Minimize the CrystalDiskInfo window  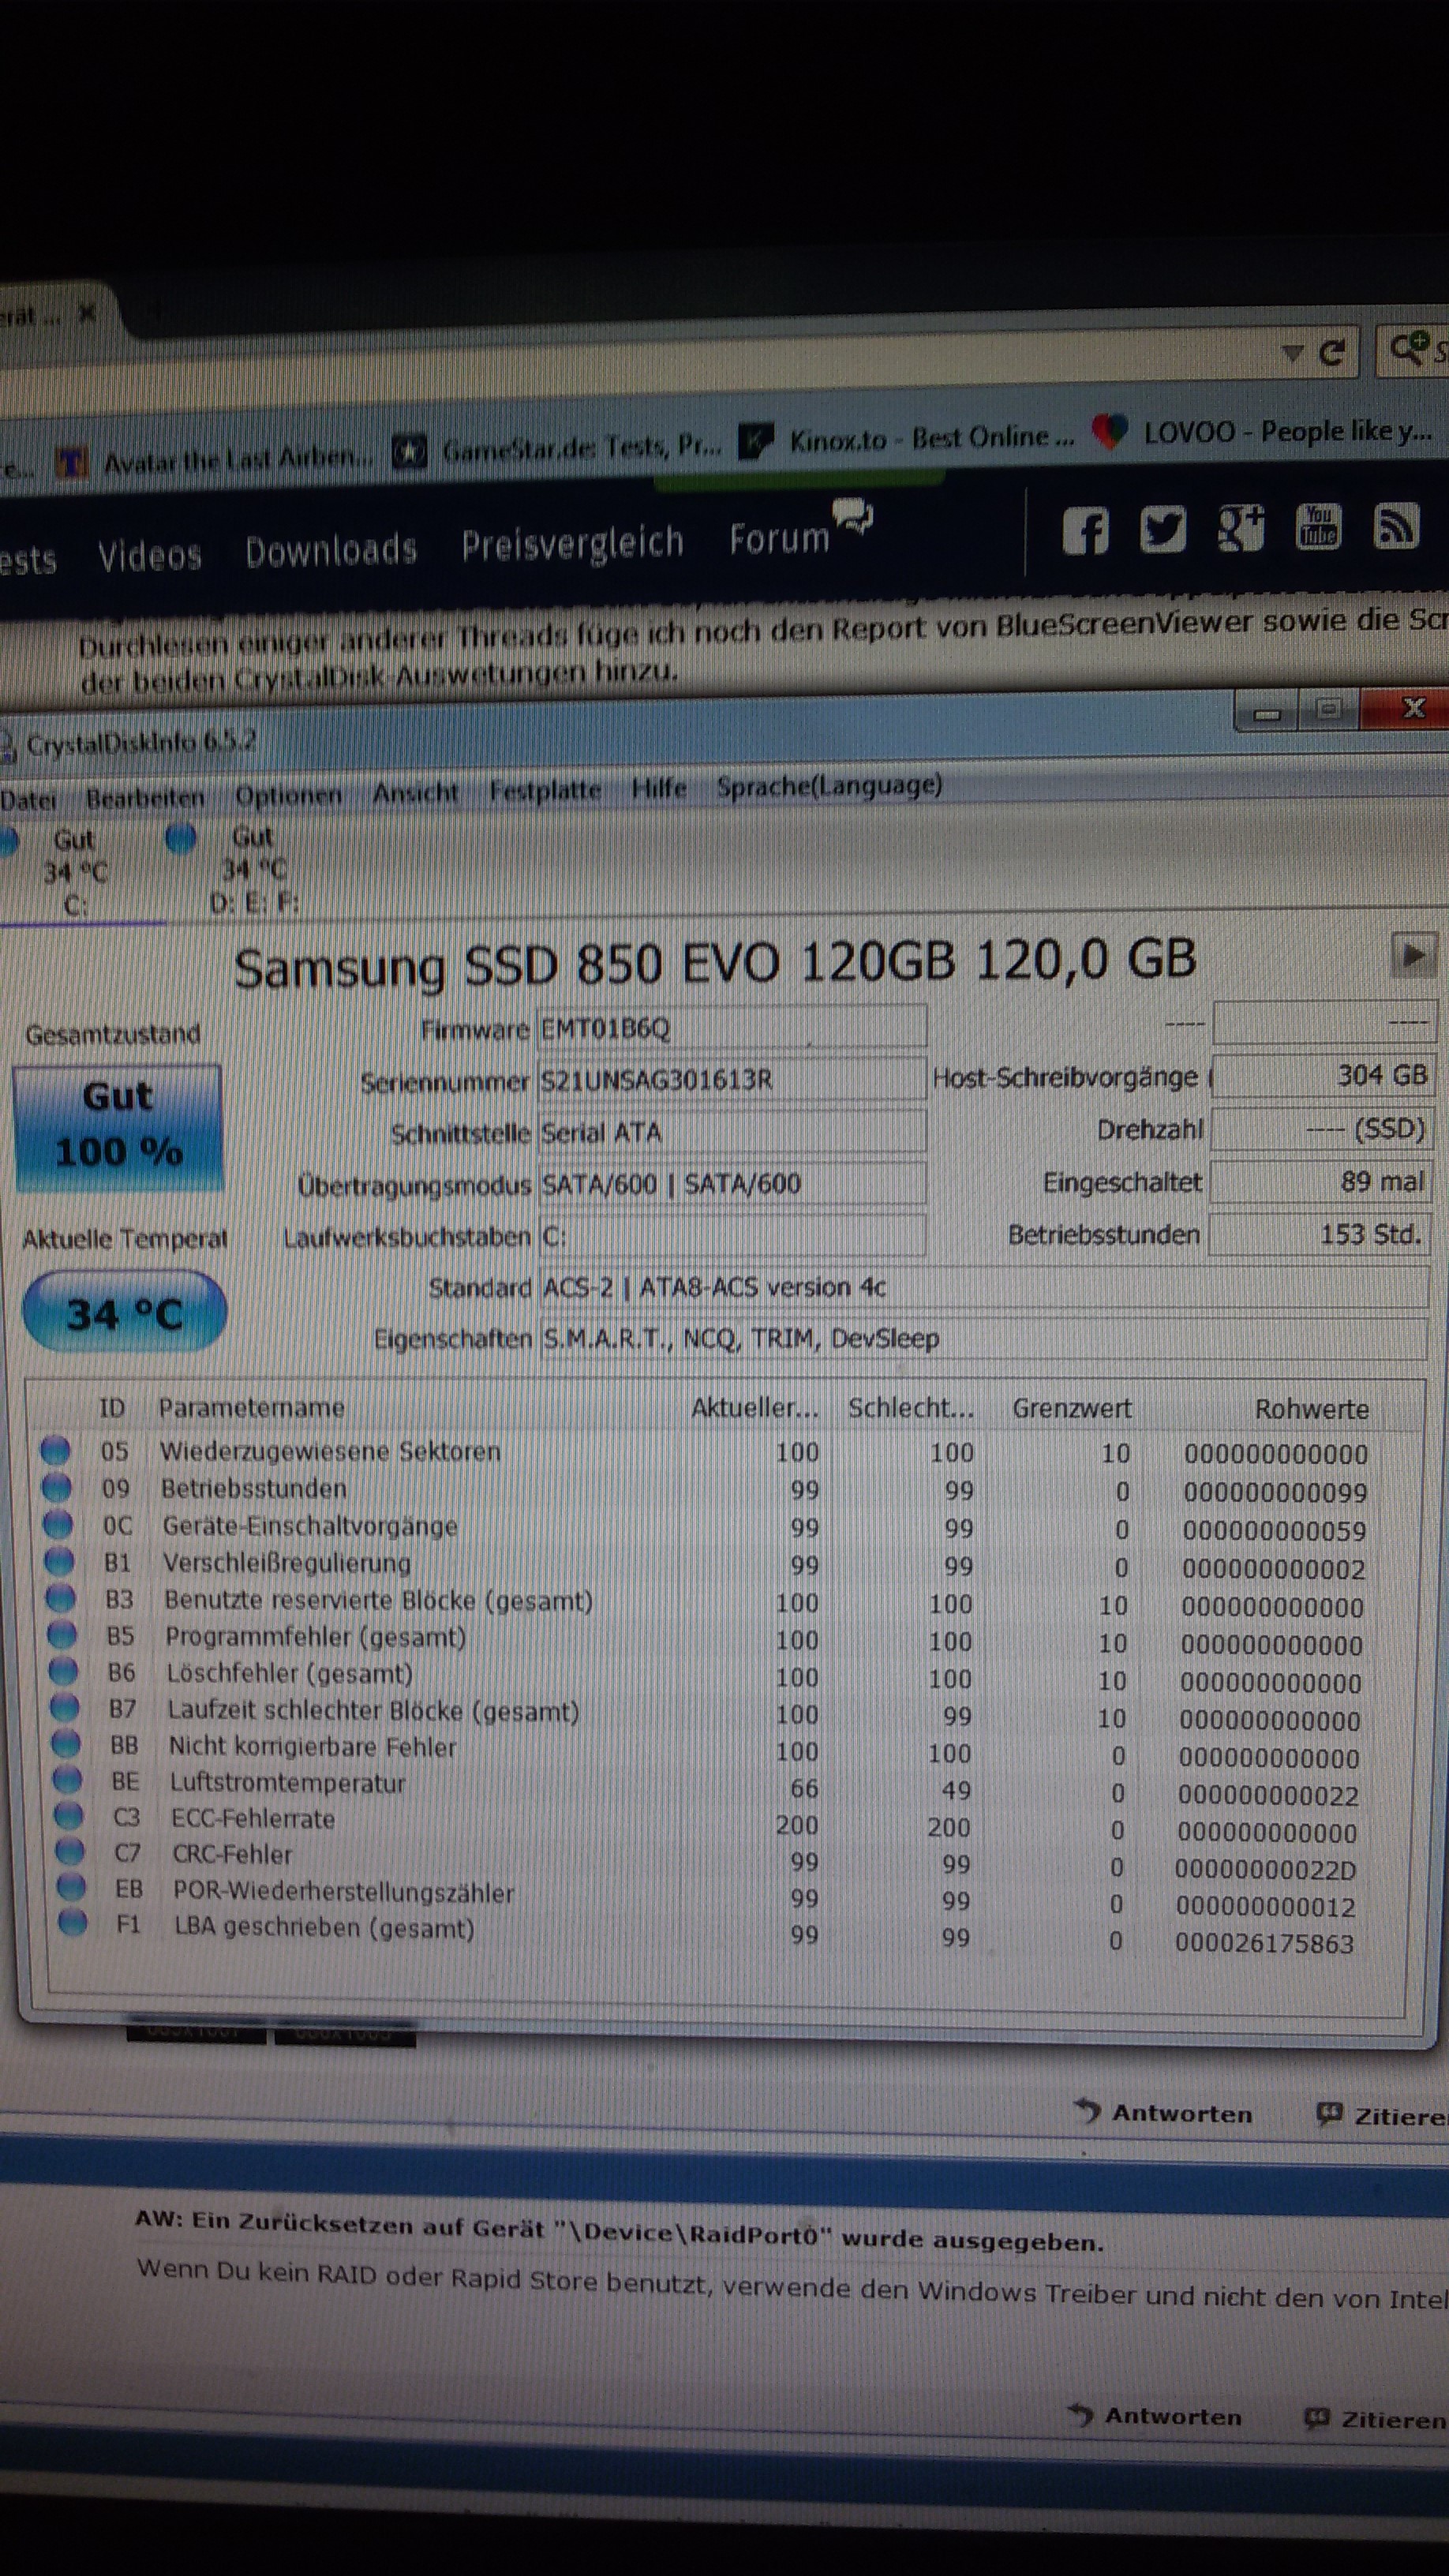tap(1267, 712)
